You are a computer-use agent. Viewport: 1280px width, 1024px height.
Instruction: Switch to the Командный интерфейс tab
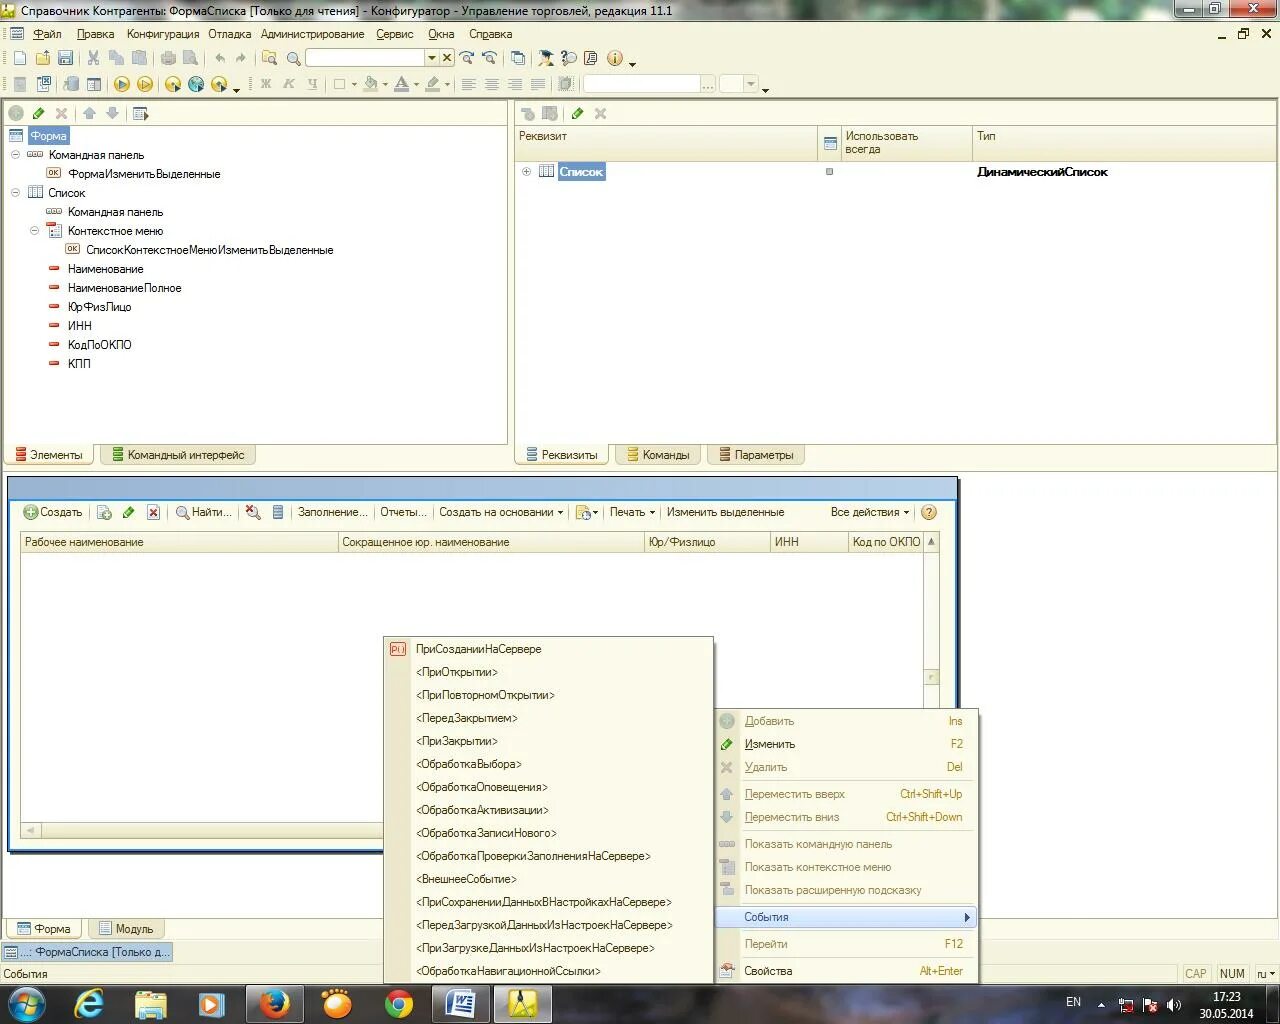click(x=178, y=455)
